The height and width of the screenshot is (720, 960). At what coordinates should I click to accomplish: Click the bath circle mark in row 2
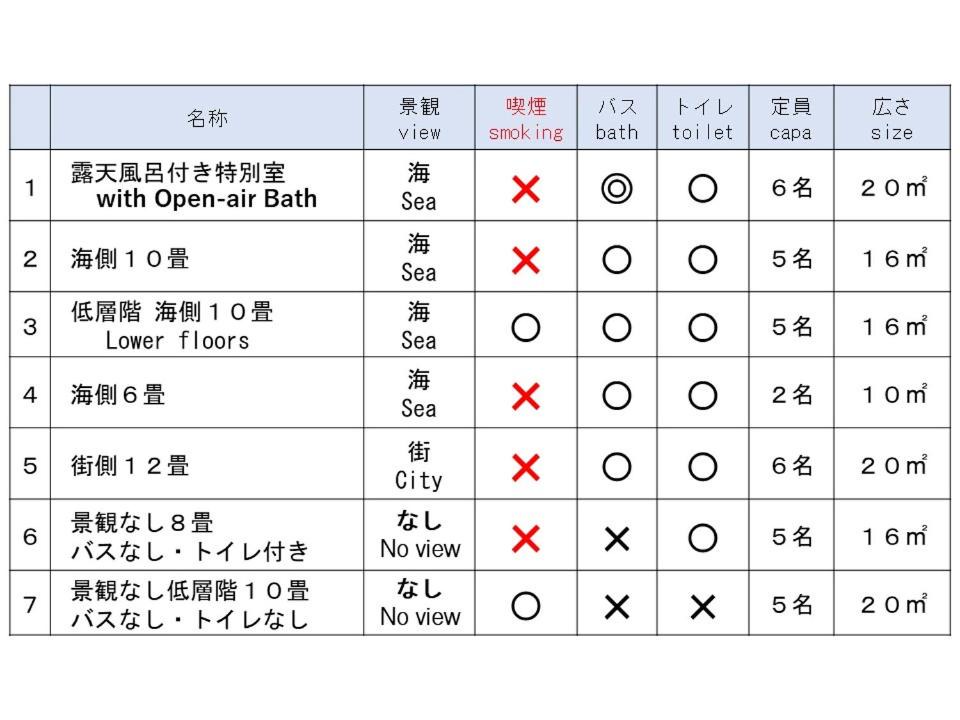[x=617, y=260]
